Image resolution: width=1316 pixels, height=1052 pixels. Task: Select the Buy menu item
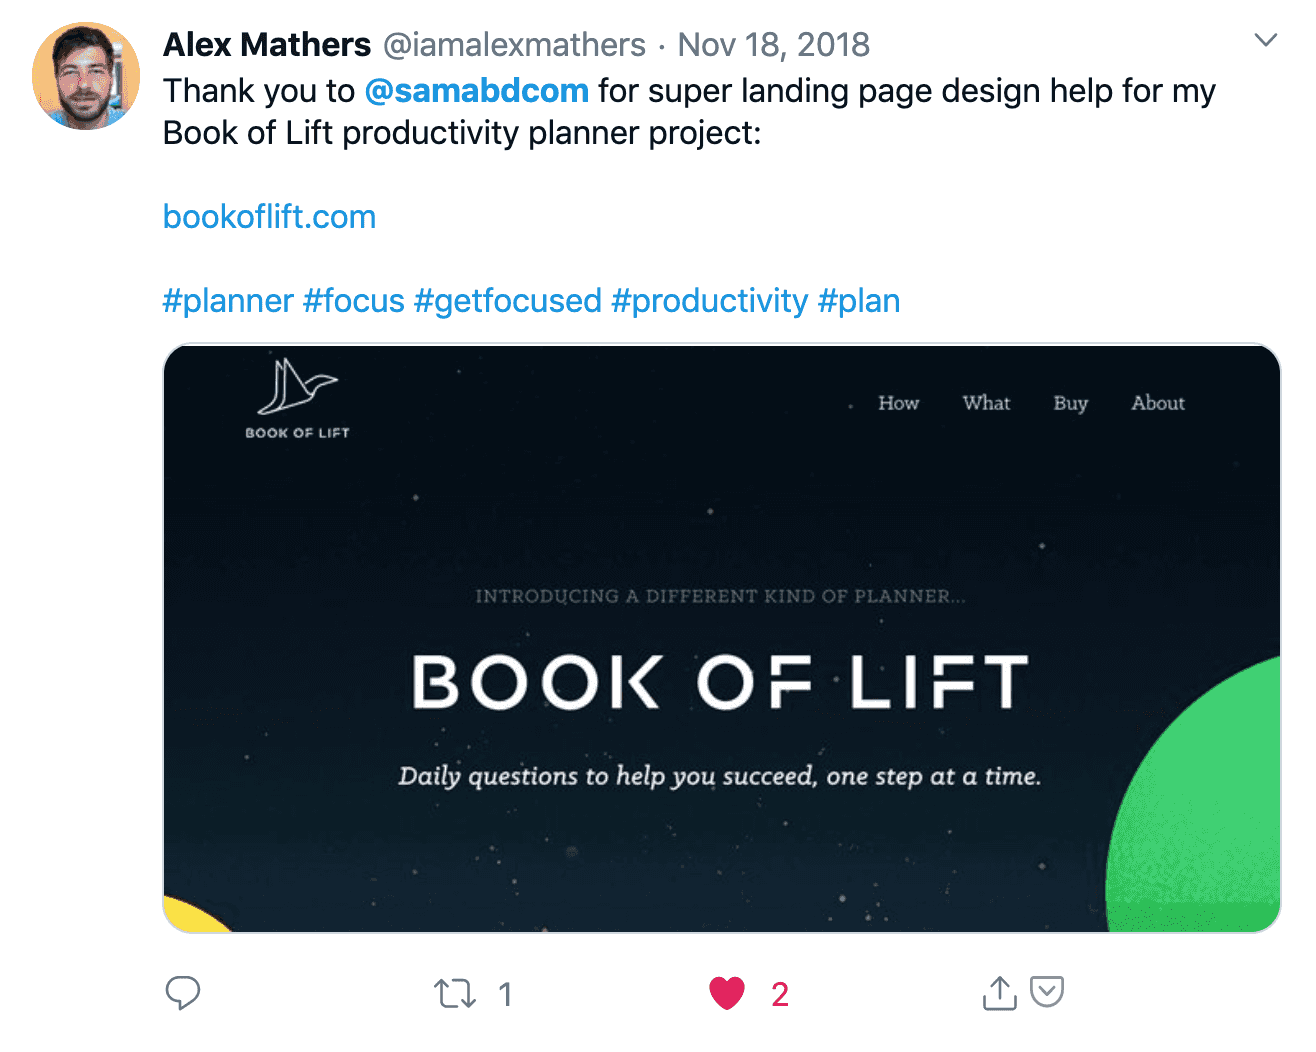point(1070,403)
